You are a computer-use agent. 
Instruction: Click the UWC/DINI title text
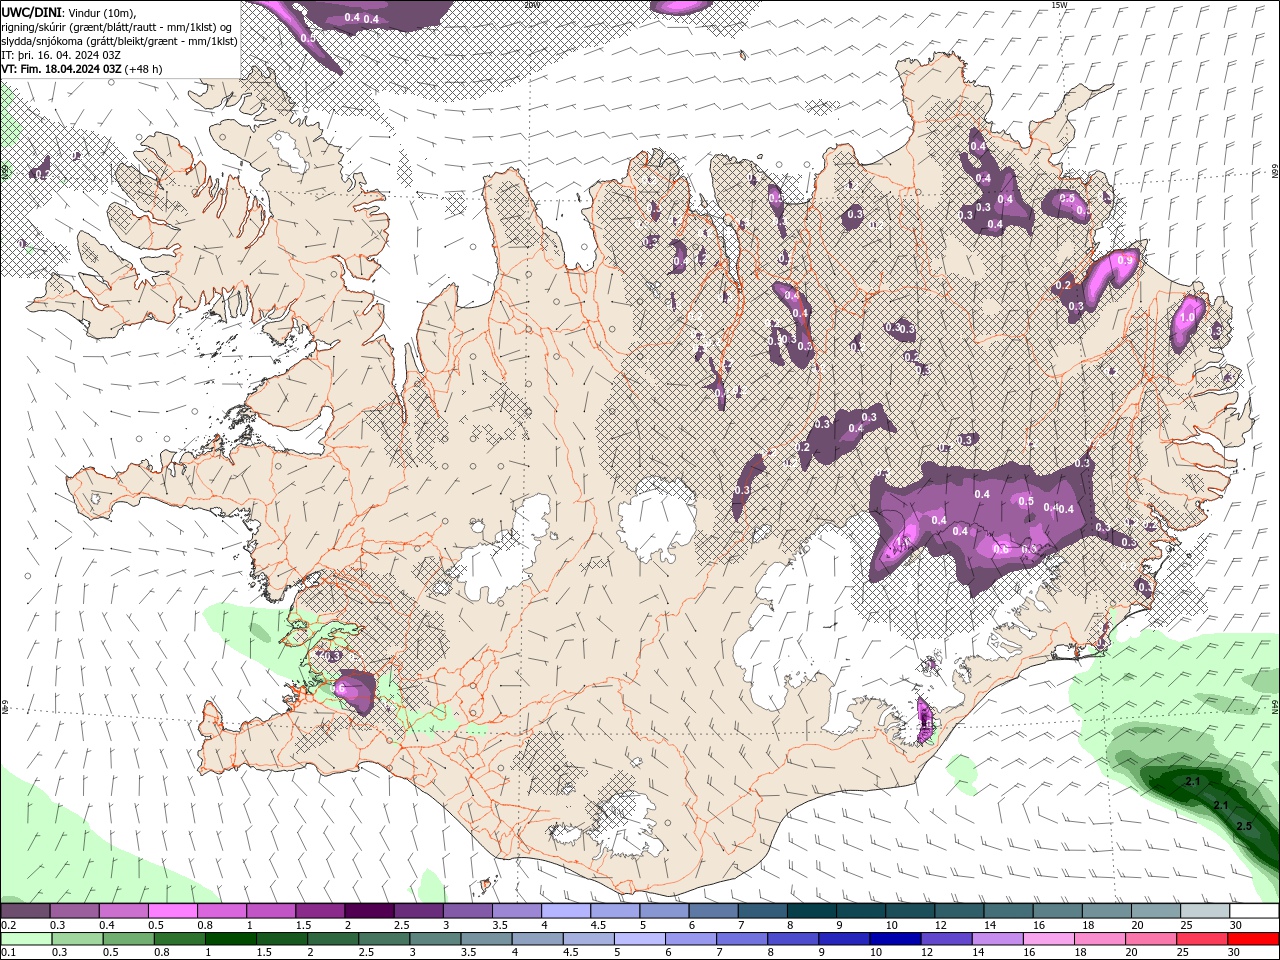tap(30, 12)
